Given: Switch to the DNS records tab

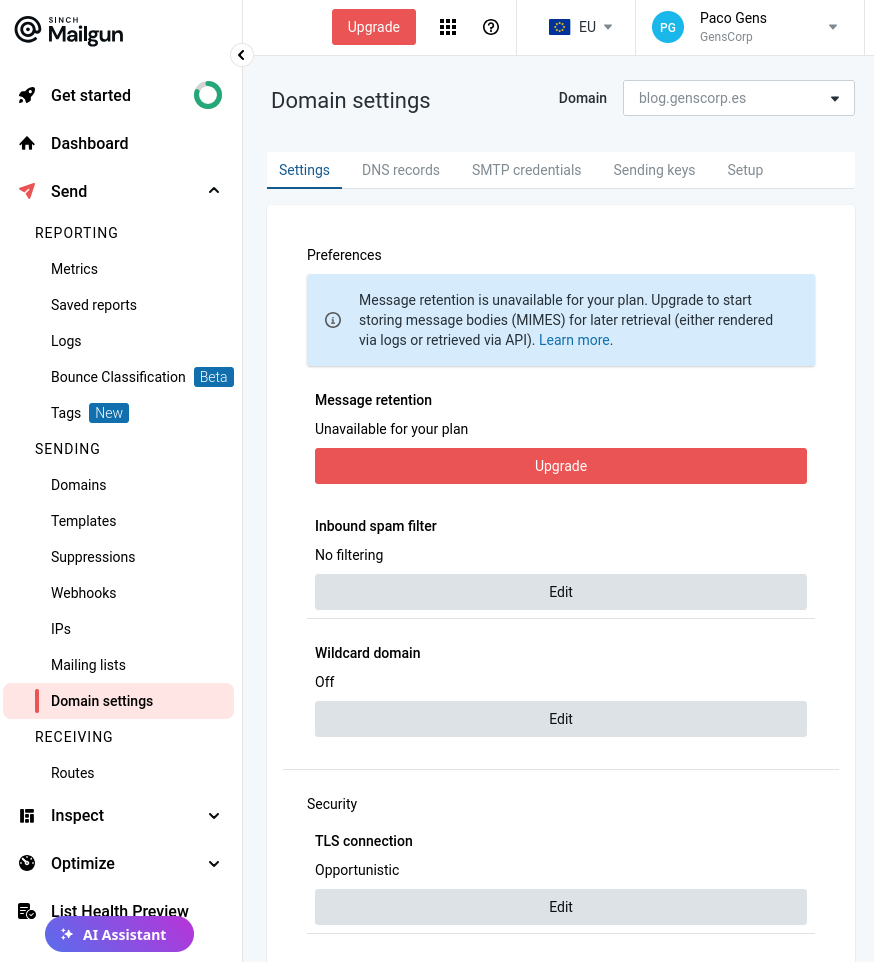Looking at the screenshot, I should (401, 170).
